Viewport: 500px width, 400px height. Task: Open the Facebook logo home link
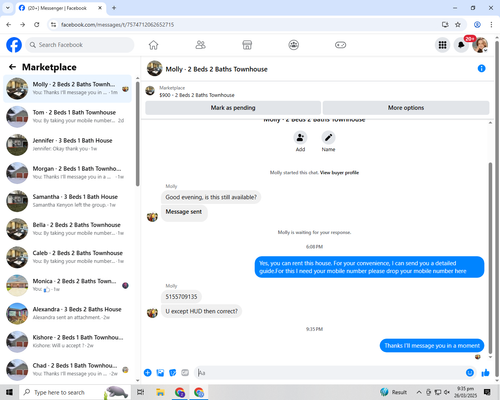tap(14, 45)
